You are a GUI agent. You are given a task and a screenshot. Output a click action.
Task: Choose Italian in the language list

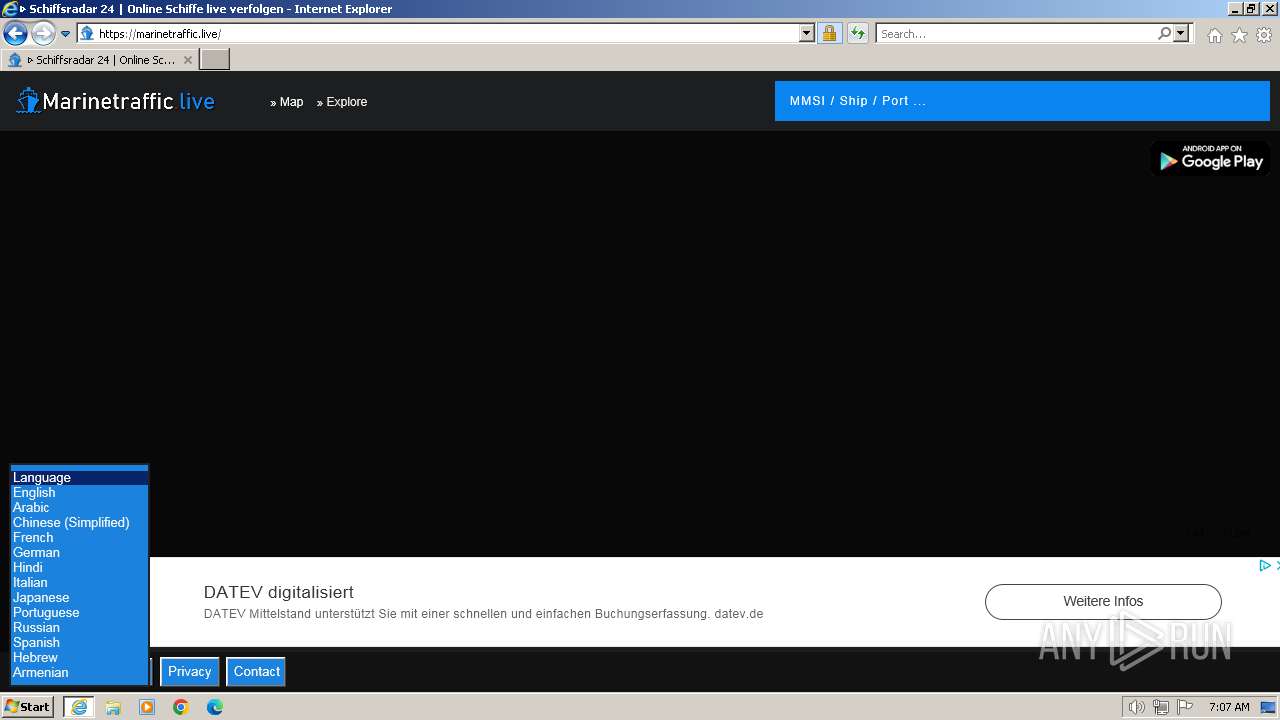(79, 583)
